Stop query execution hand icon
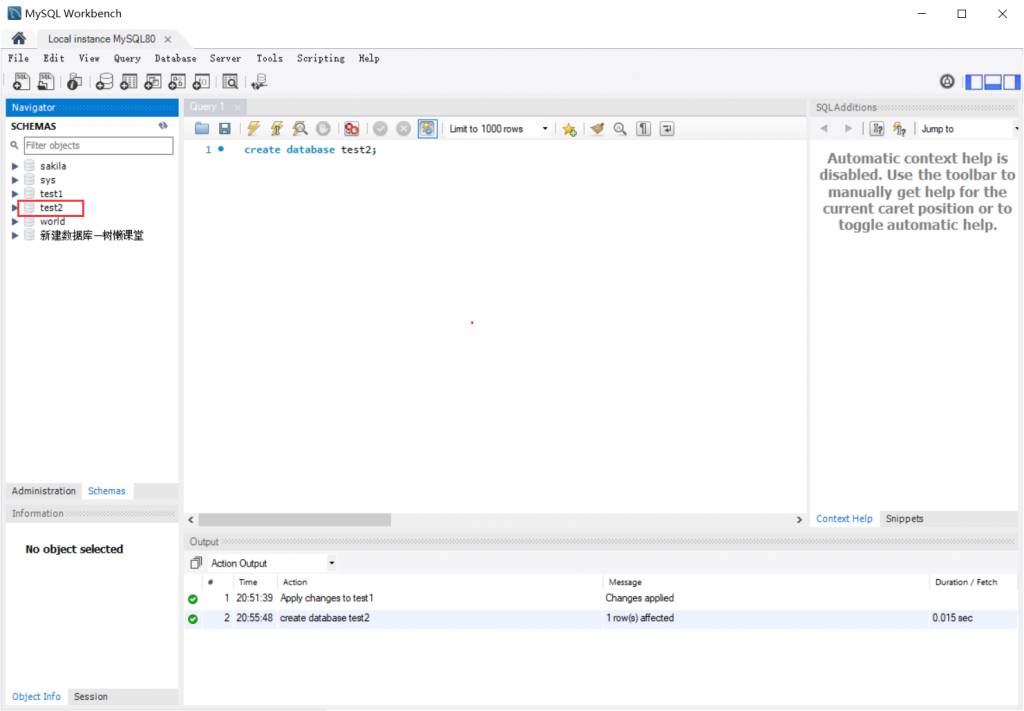Screen dimensions: 1024x711 coord(323,129)
